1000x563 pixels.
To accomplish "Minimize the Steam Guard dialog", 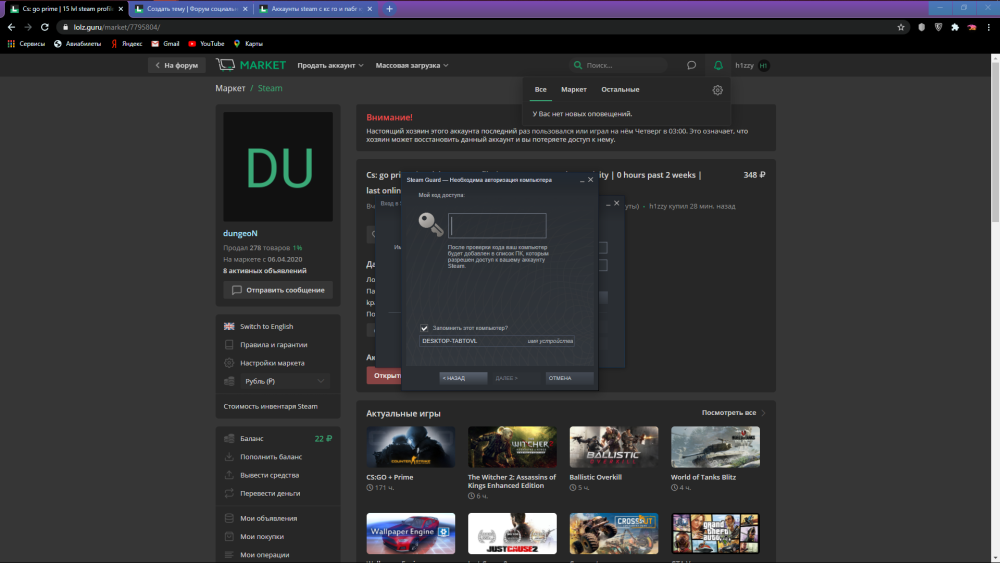I will click(582, 180).
